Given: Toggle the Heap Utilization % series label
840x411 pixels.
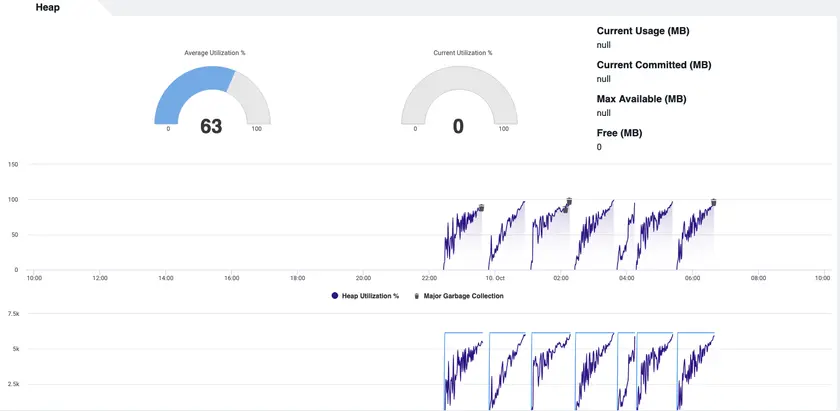Looking at the screenshot, I should point(370,296).
